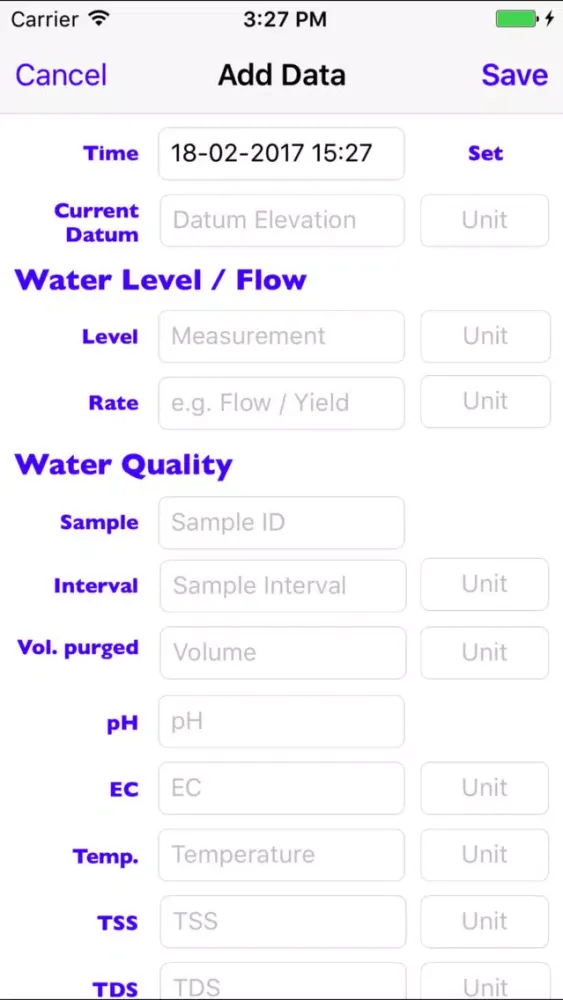The height and width of the screenshot is (1000, 563).
Task: Focus the Sample ID field
Action: 281,522
